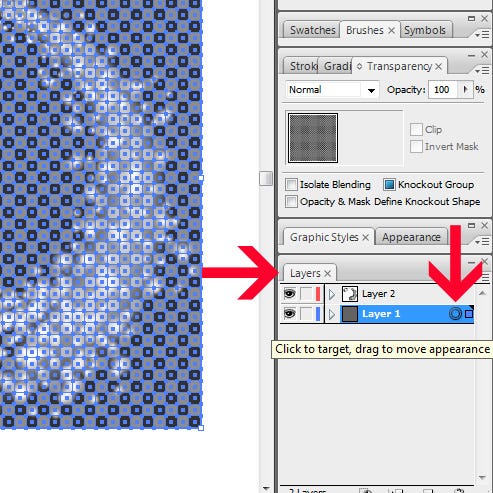This screenshot has height=493, width=493.
Task: Select the Transparency tab
Action: 399,66
